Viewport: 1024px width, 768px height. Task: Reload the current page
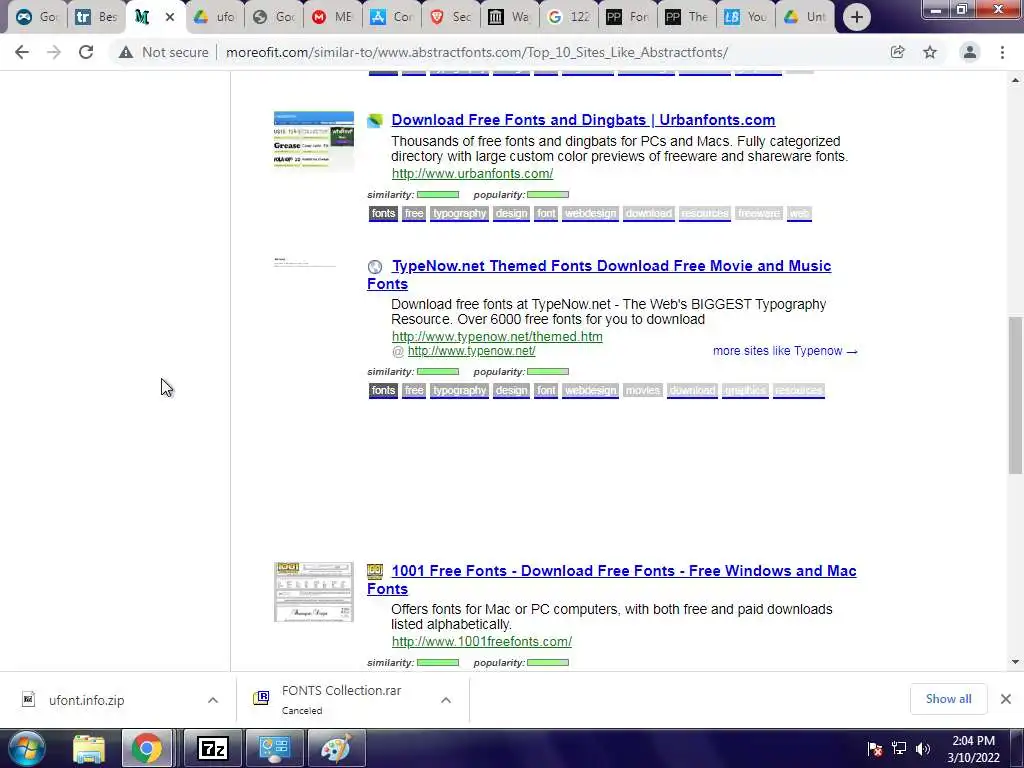tap(86, 52)
